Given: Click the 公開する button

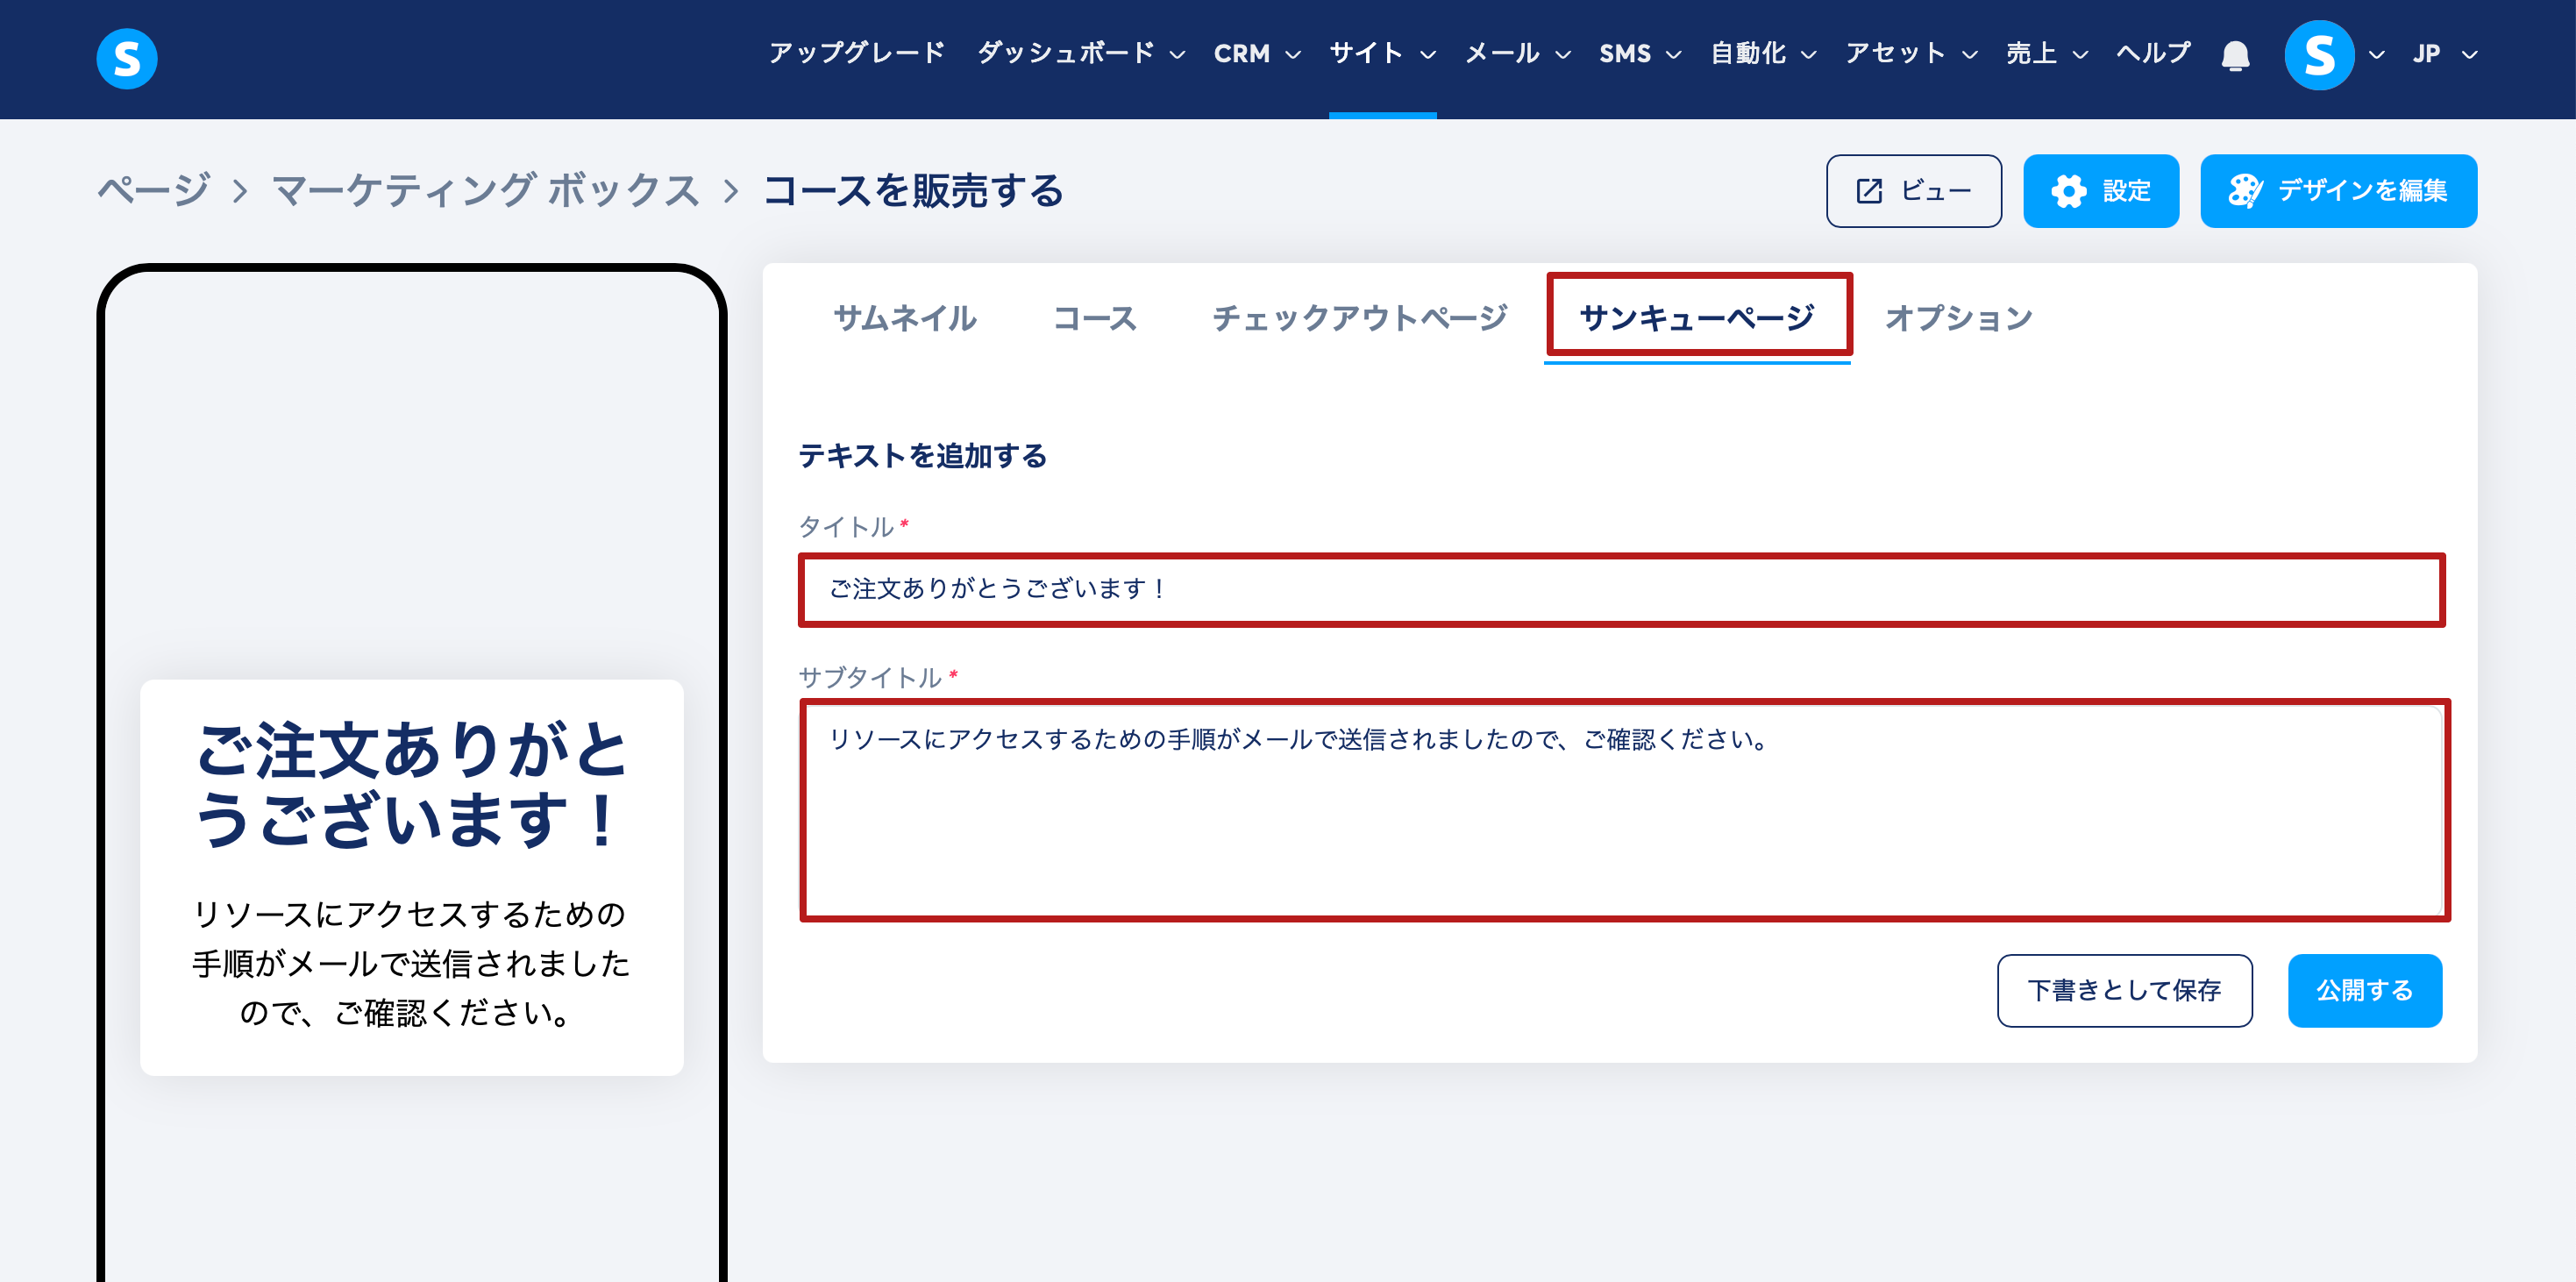Looking at the screenshot, I should [x=2364, y=990].
